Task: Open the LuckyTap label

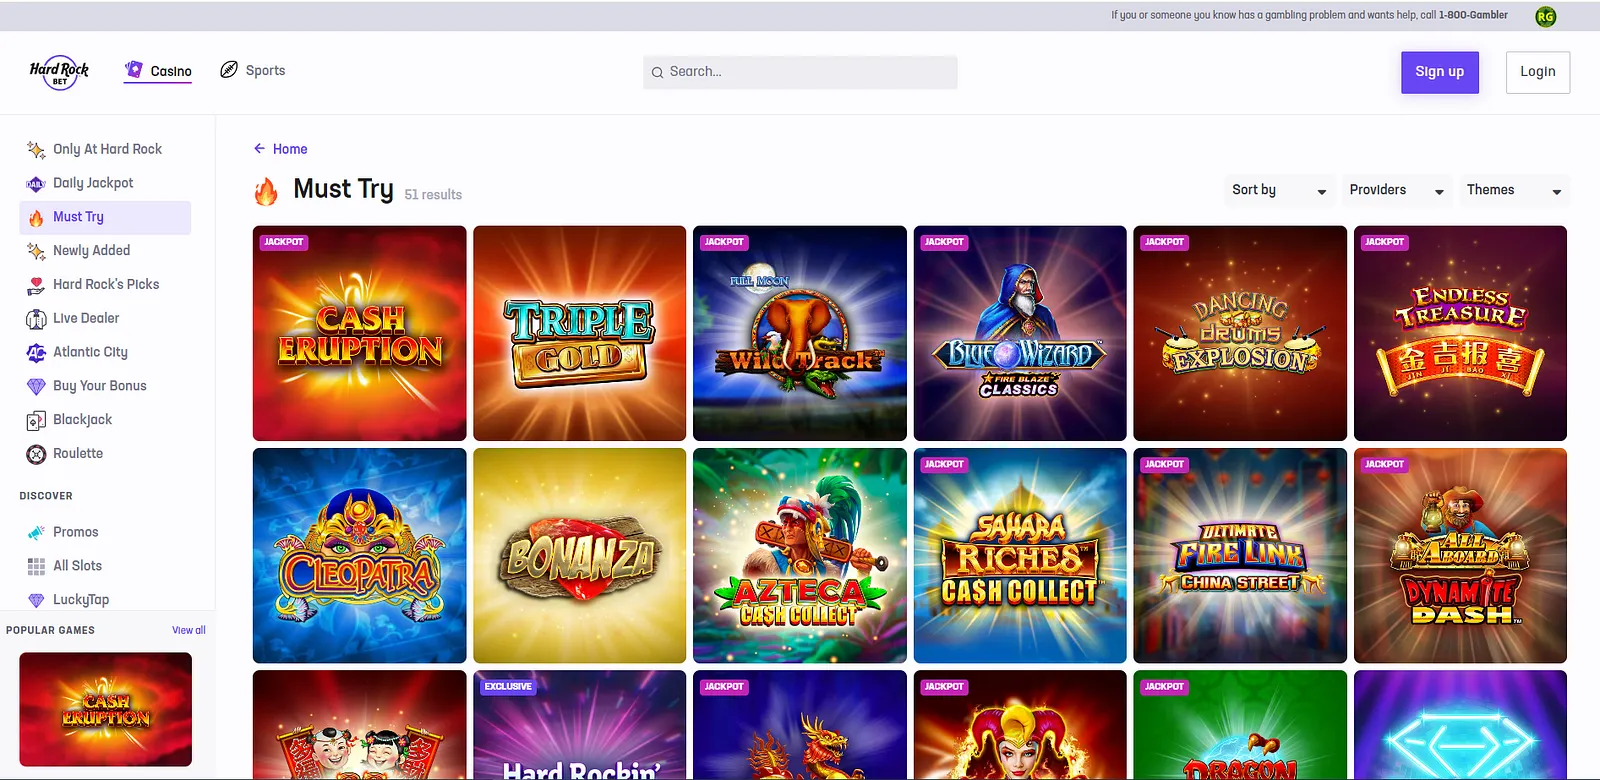Action: click(x=81, y=599)
